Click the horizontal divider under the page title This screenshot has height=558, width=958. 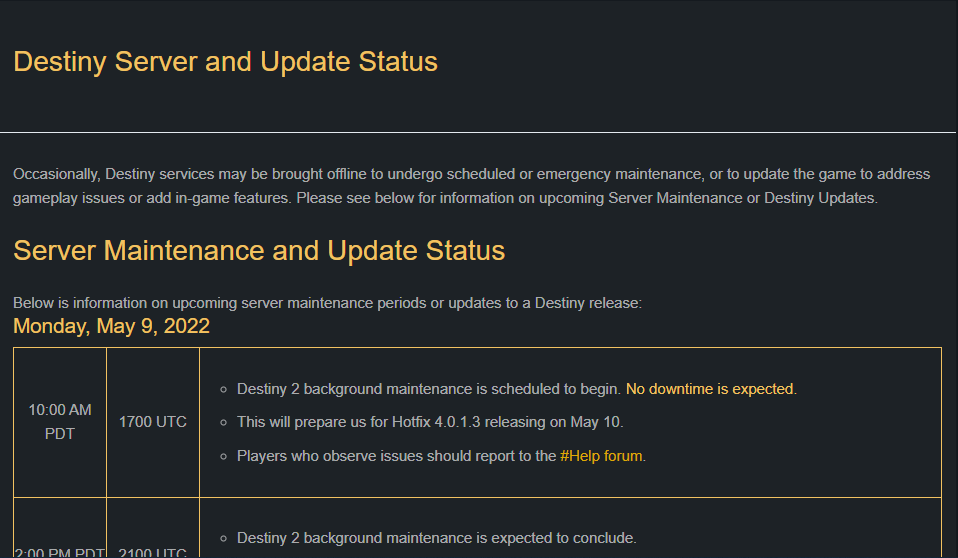point(479,132)
